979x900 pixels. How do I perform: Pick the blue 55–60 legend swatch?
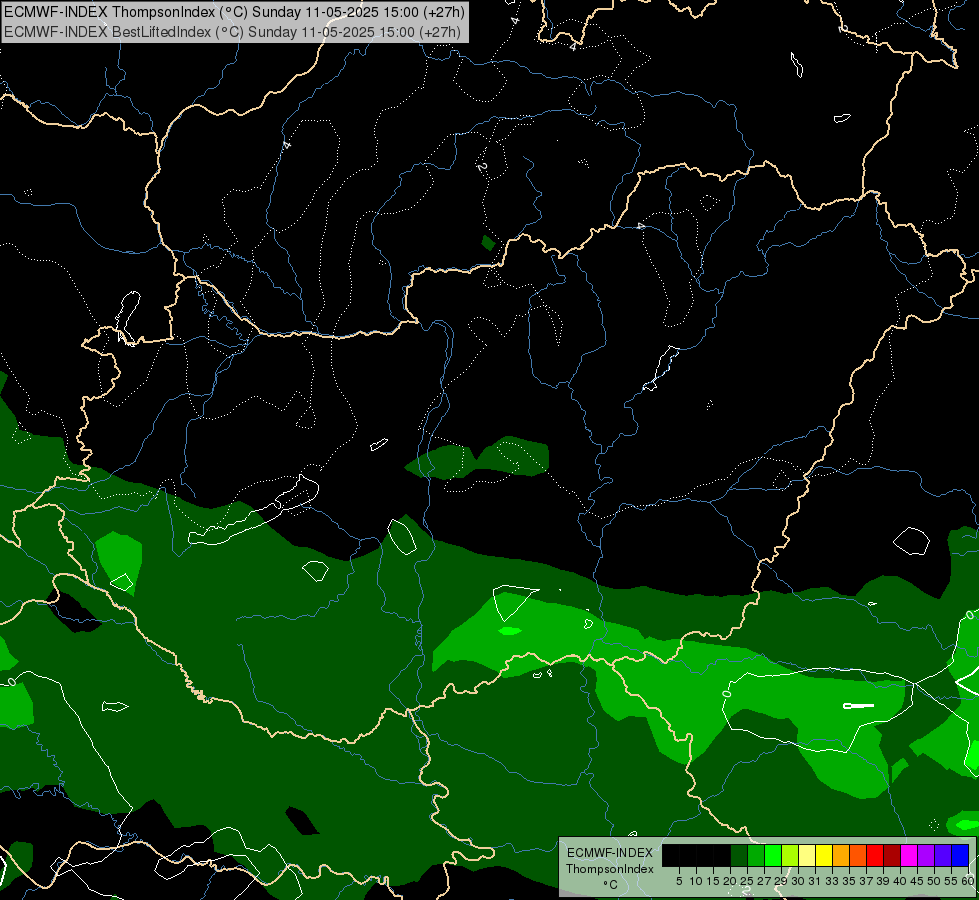tap(960, 855)
